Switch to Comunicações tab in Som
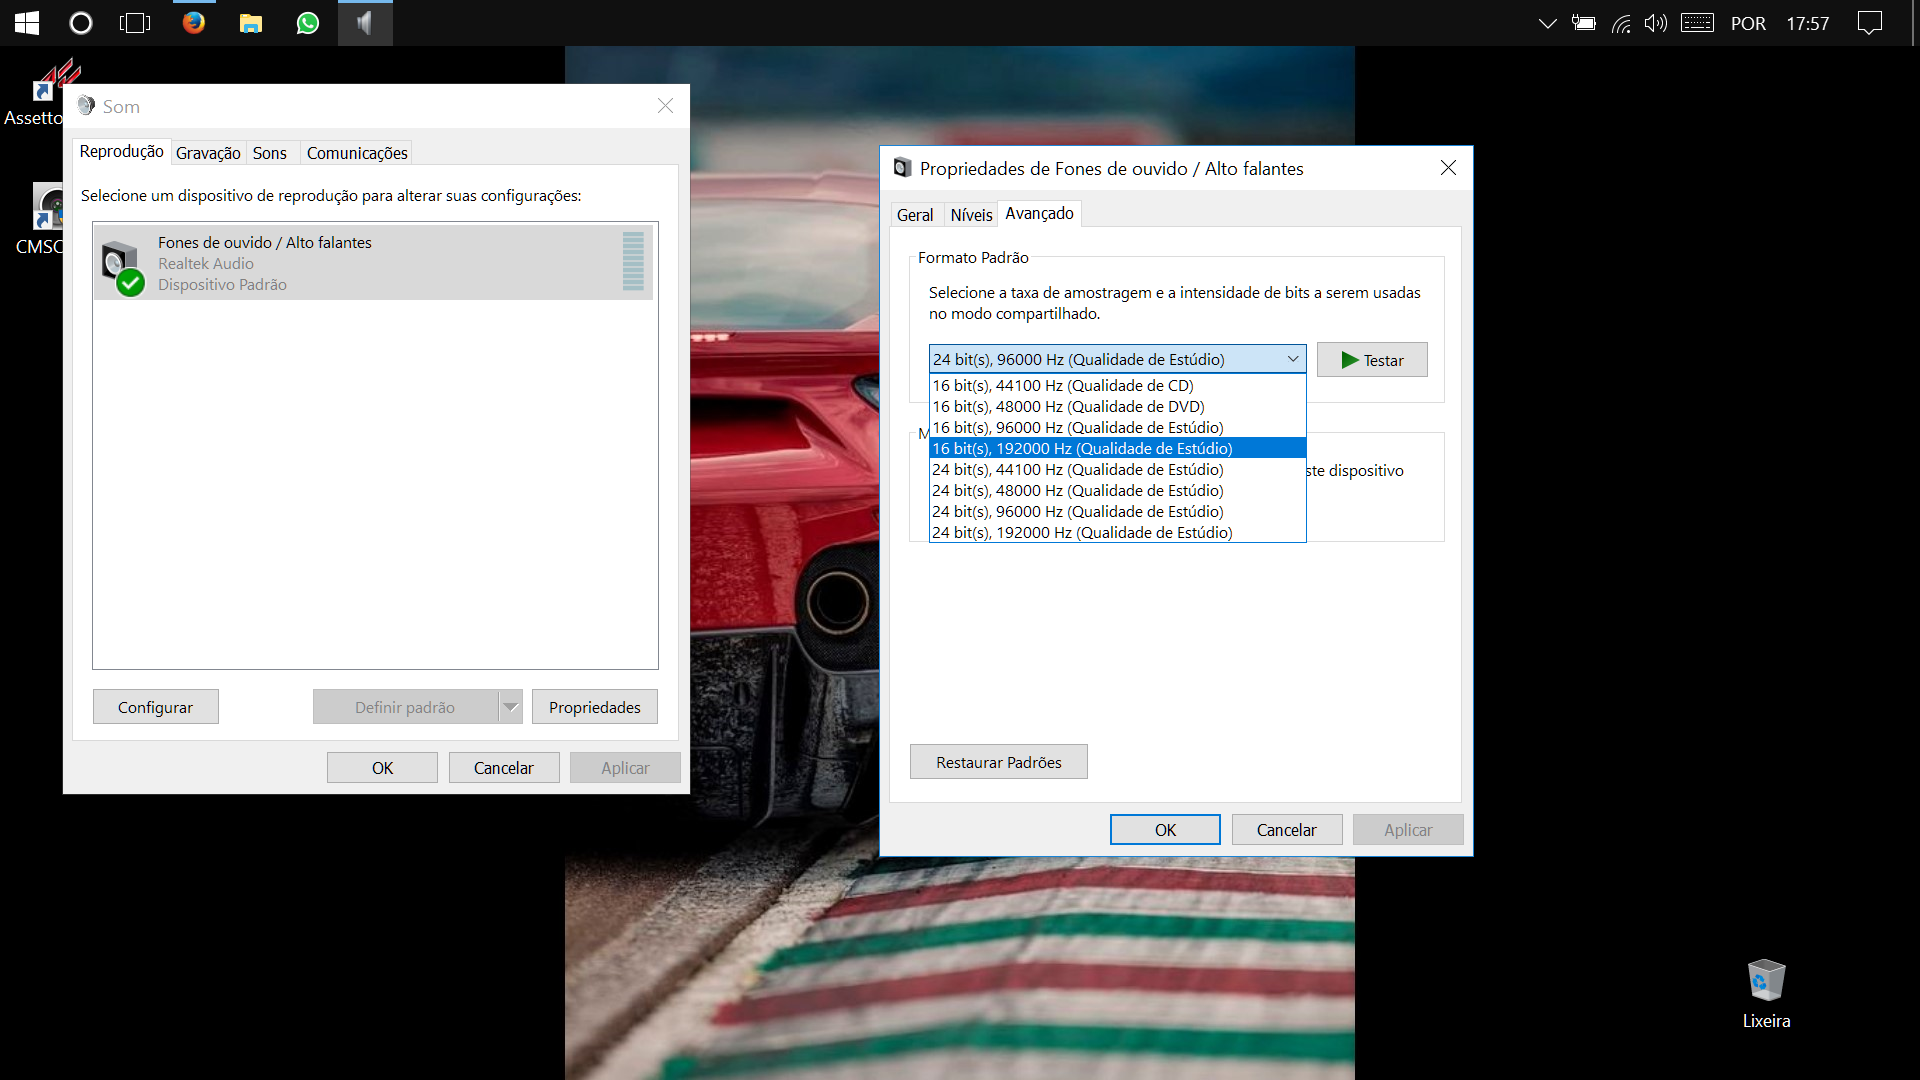 [357, 153]
